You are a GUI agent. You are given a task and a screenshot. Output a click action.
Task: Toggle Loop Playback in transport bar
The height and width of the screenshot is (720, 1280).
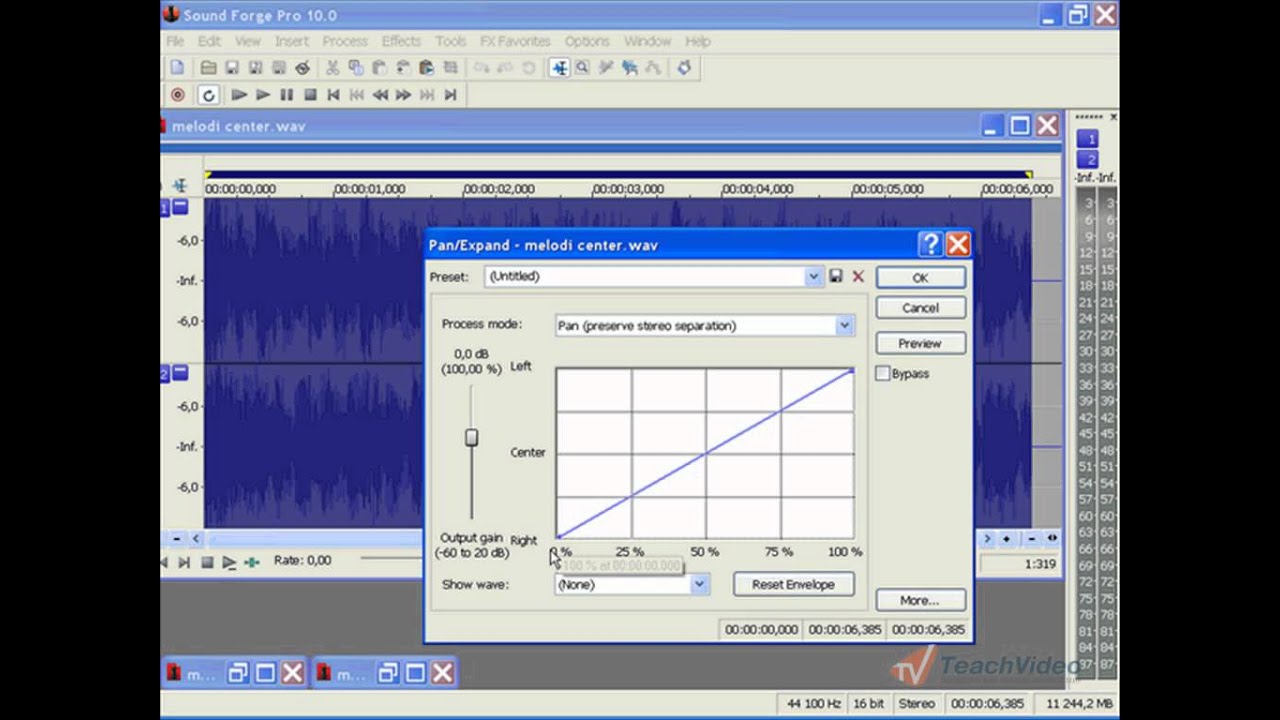click(208, 95)
